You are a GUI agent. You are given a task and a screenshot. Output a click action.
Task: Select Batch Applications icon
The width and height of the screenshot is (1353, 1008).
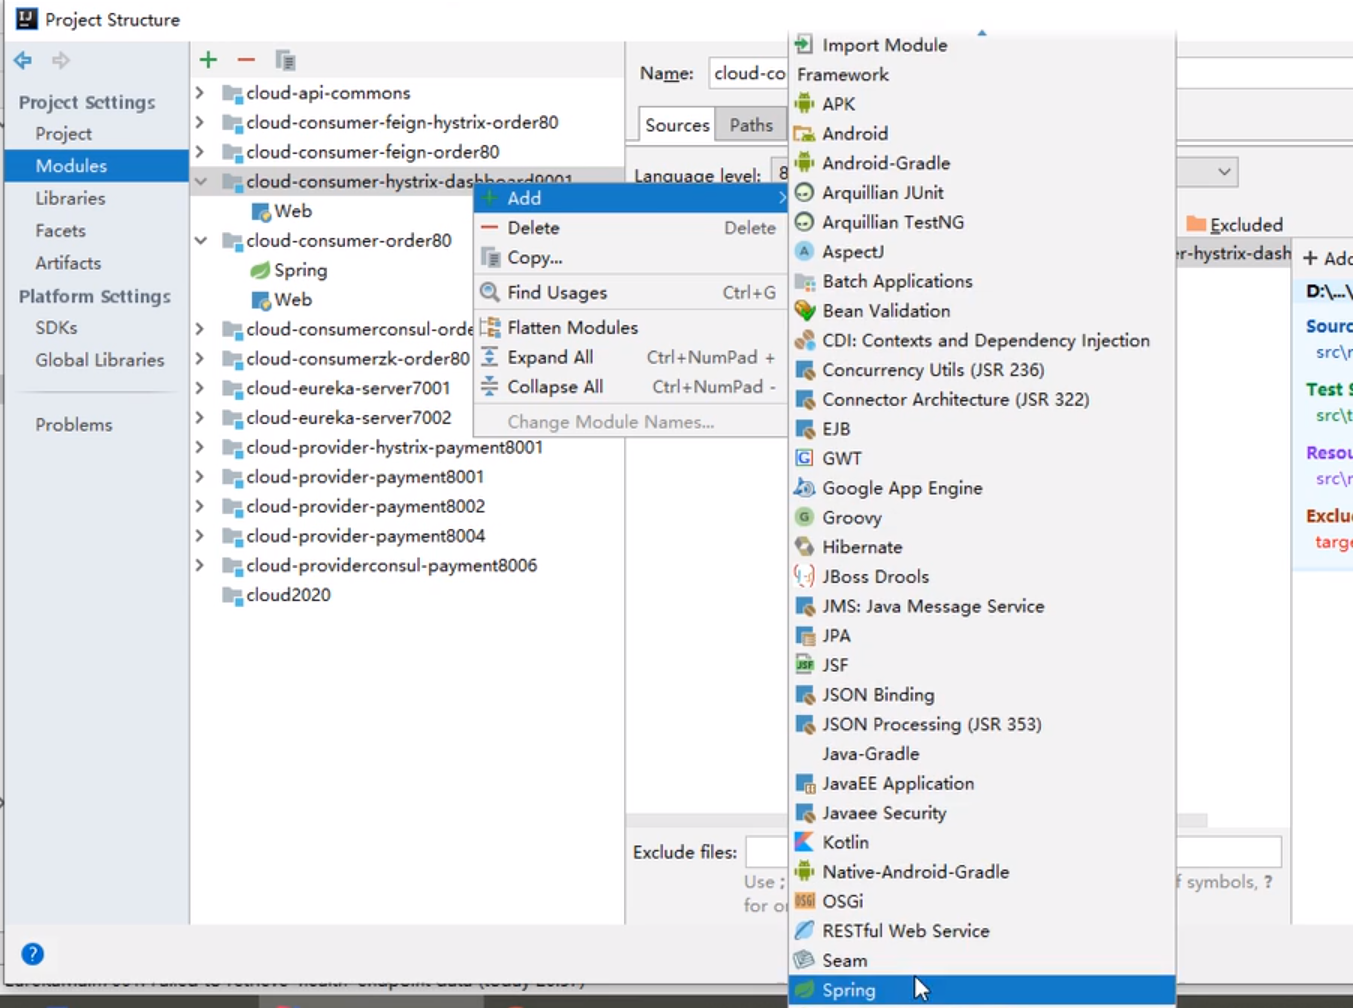pos(804,281)
